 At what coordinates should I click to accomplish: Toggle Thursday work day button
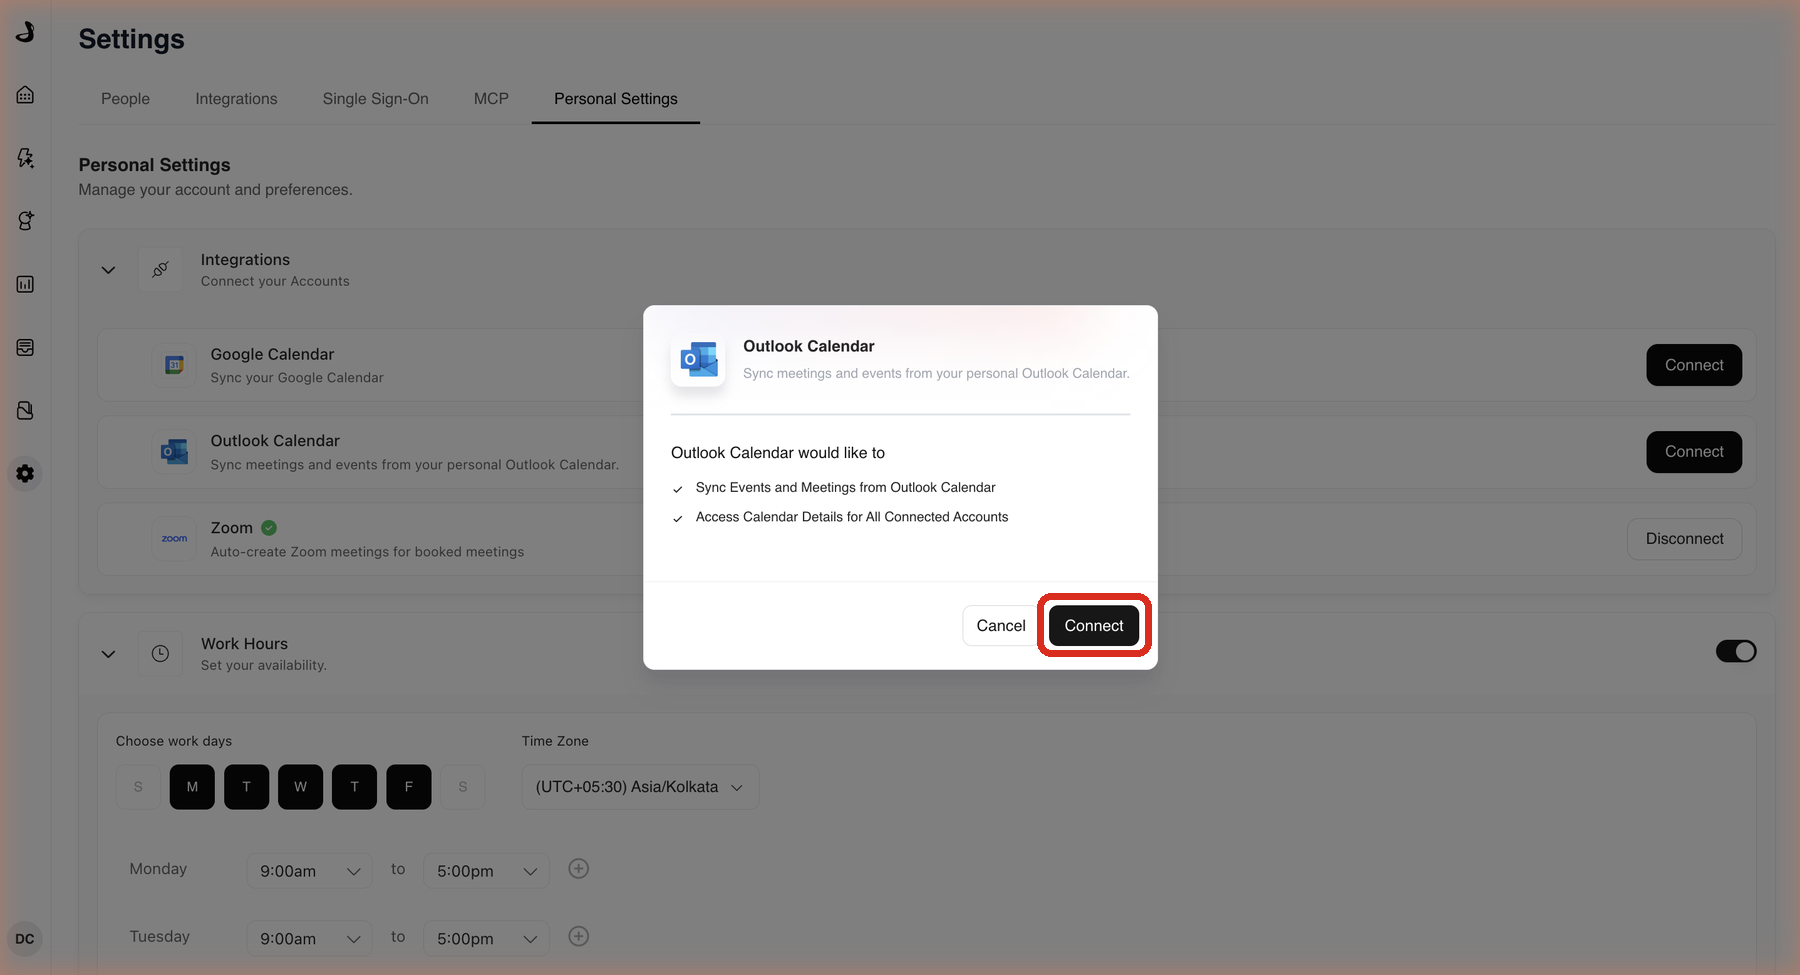click(354, 787)
